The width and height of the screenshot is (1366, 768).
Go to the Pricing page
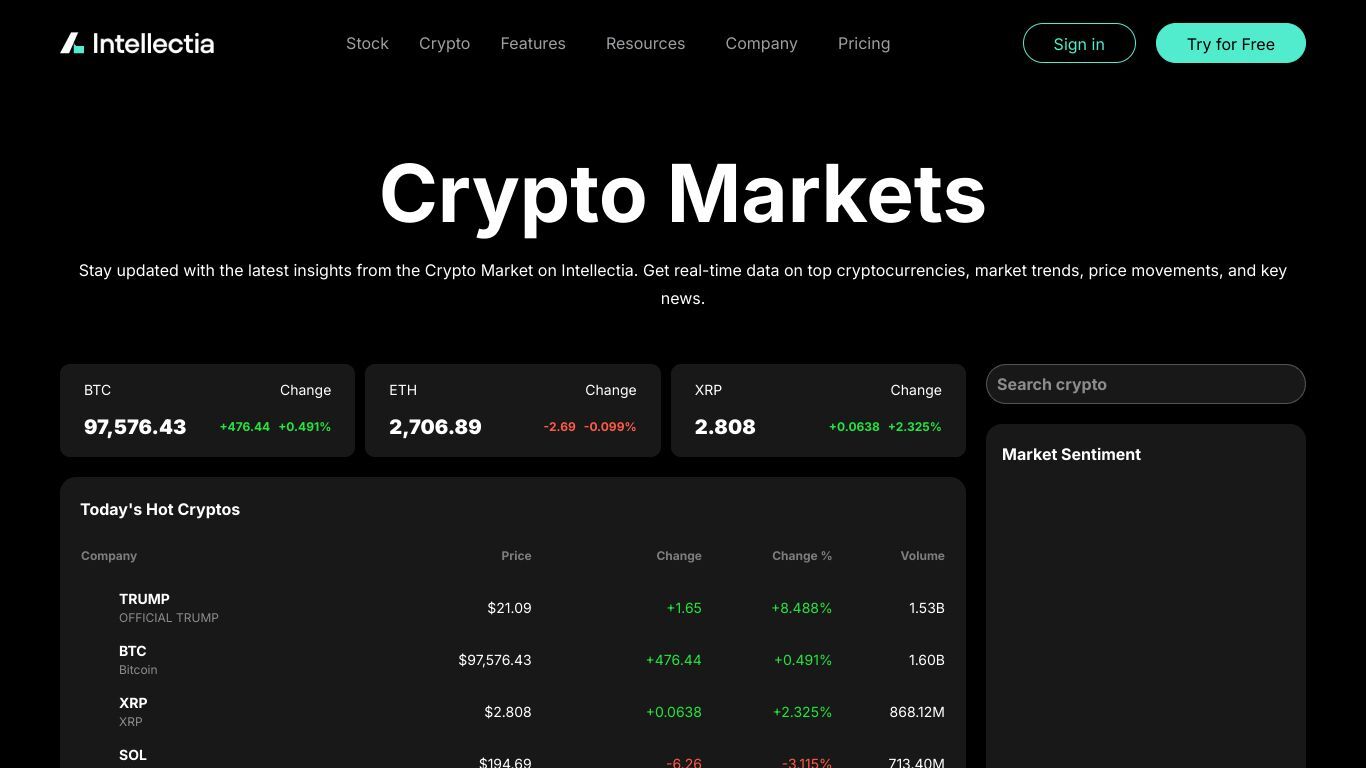[x=864, y=43]
